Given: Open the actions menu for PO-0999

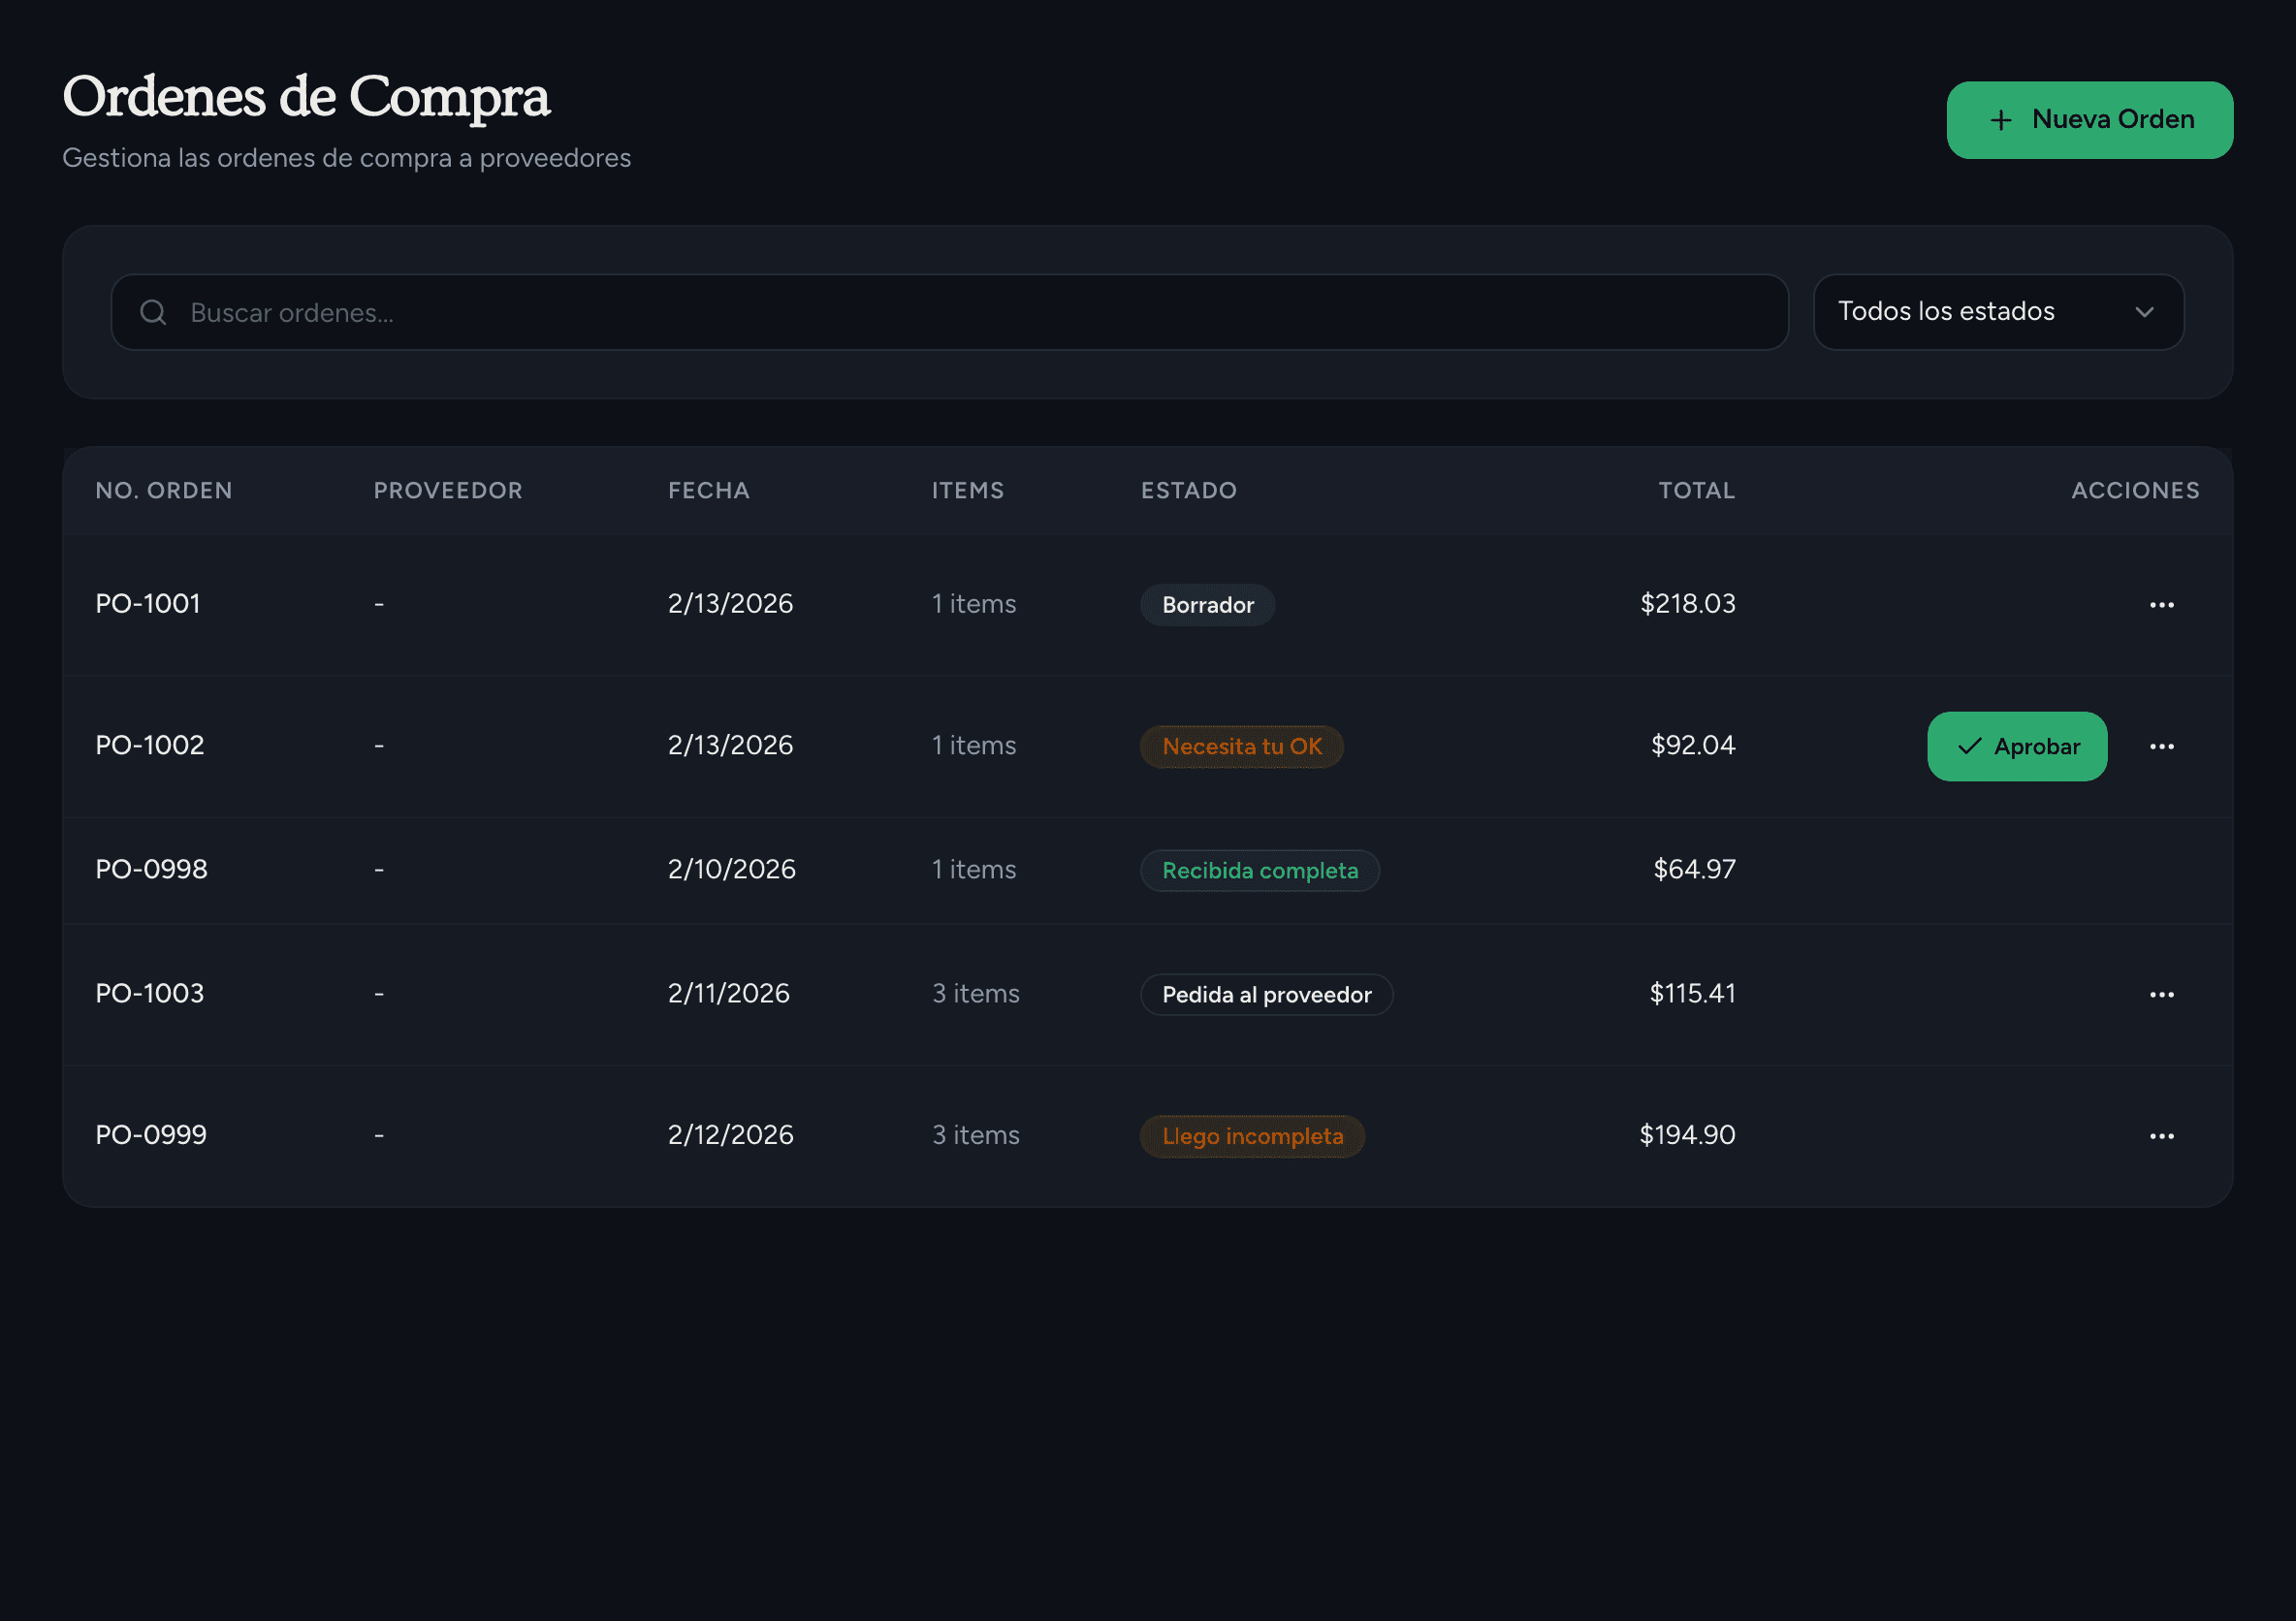Looking at the screenshot, I should tap(2161, 1137).
